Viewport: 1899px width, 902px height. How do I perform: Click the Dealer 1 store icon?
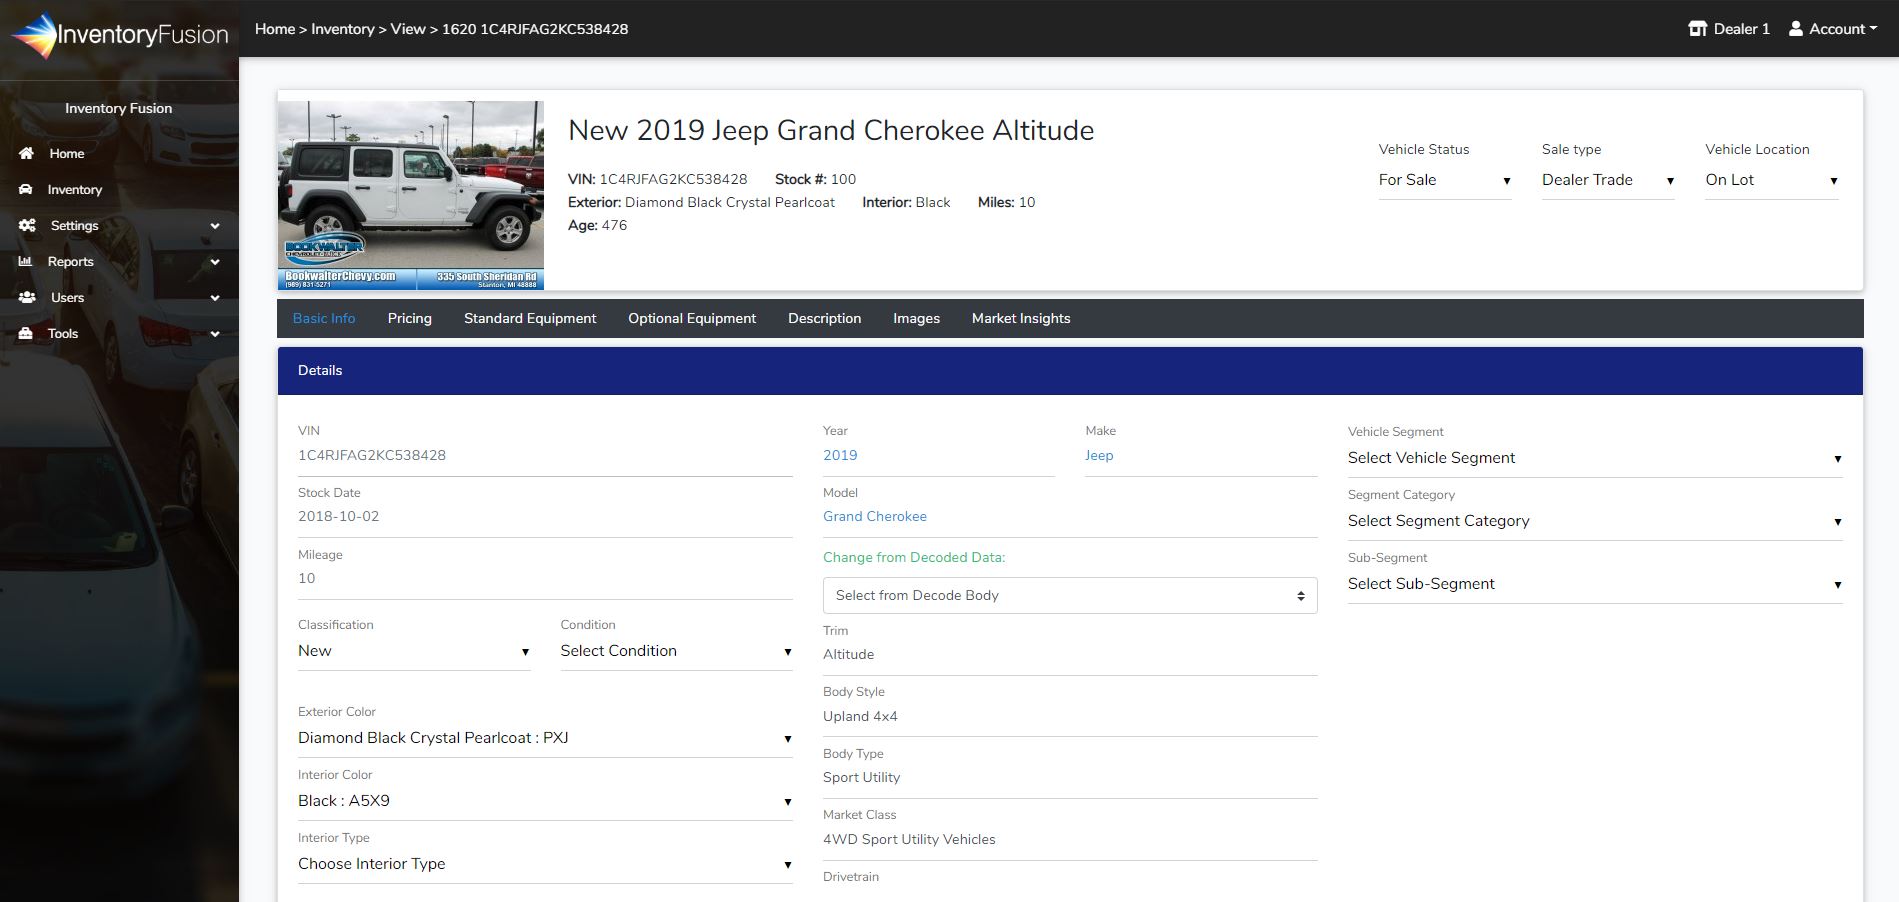[1697, 29]
